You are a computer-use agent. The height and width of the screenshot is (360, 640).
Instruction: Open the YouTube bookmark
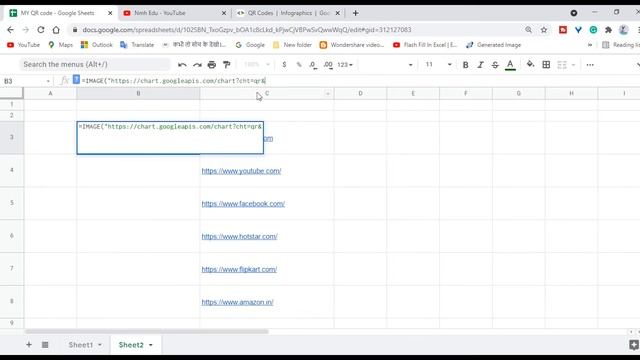(x=24, y=45)
